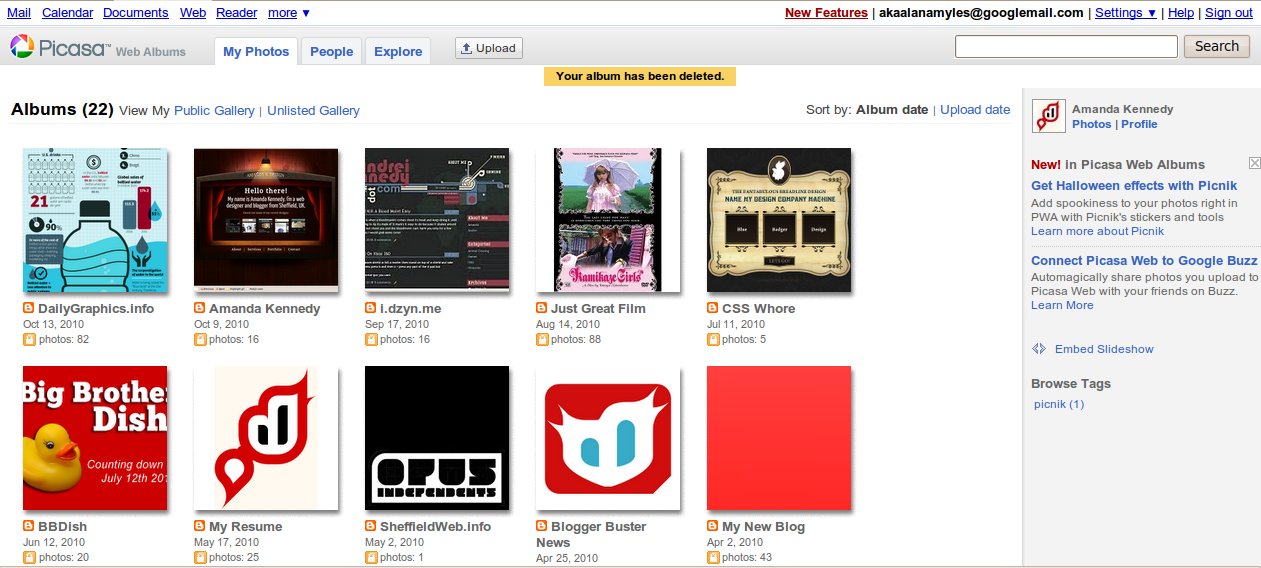This screenshot has height=568, width=1261.
Task: Open the Settings dropdown
Action: click(1126, 13)
